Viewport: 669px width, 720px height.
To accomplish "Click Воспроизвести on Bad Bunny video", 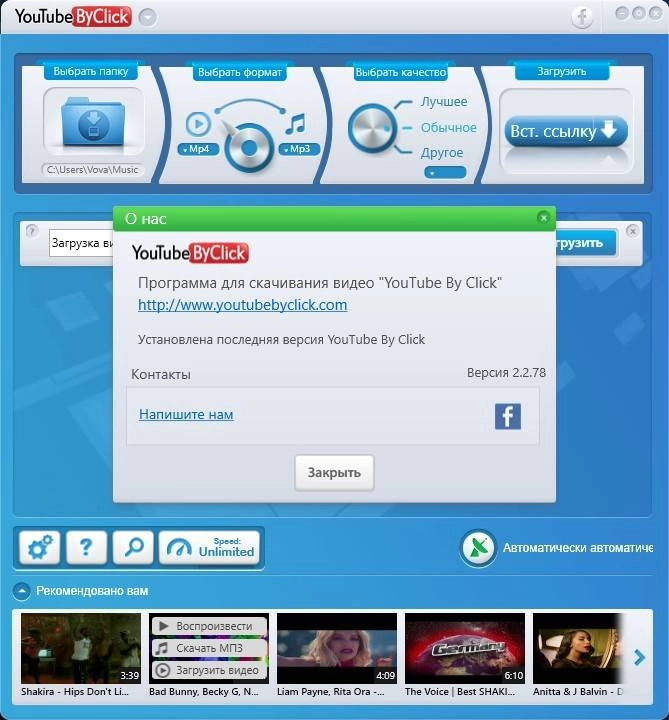I will [x=209, y=626].
